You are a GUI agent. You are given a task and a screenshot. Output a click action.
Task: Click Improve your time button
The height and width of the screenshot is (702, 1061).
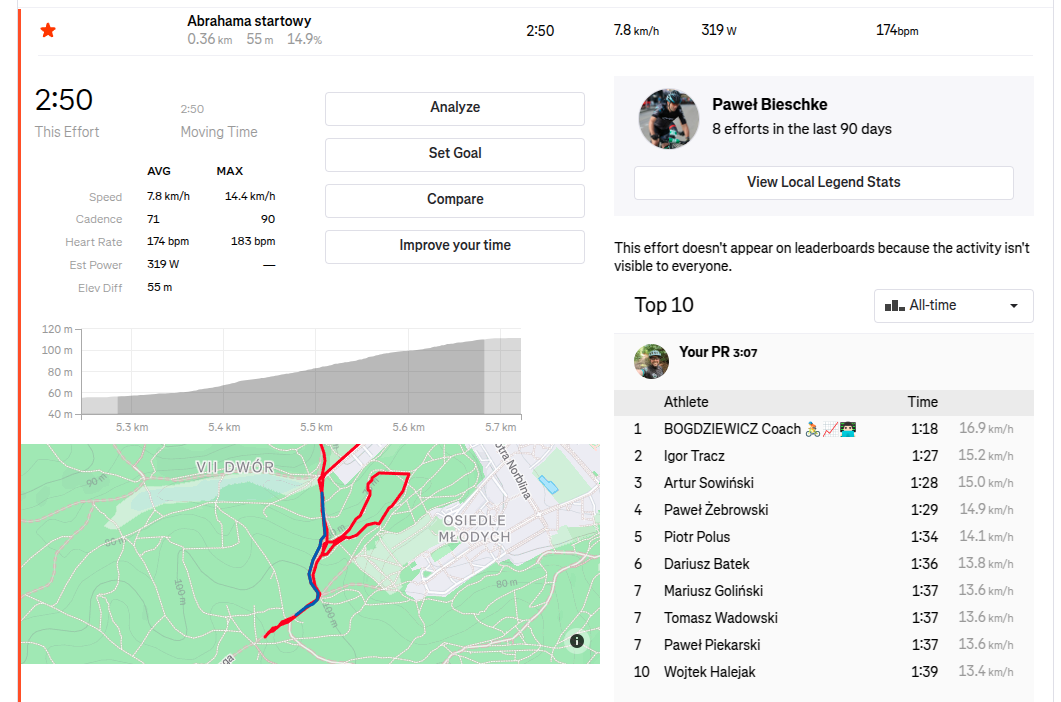454,246
